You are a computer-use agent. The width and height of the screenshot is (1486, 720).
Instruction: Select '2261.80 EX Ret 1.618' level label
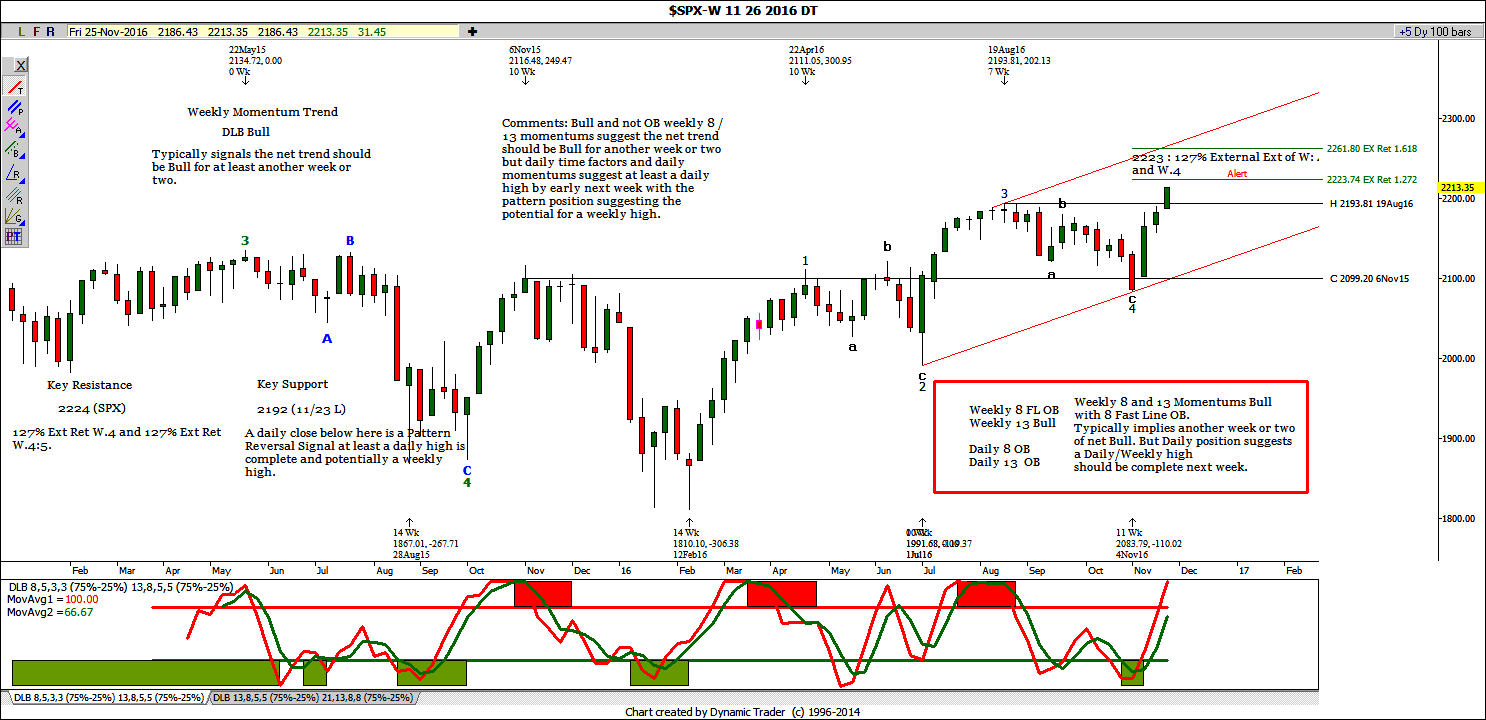point(1371,148)
